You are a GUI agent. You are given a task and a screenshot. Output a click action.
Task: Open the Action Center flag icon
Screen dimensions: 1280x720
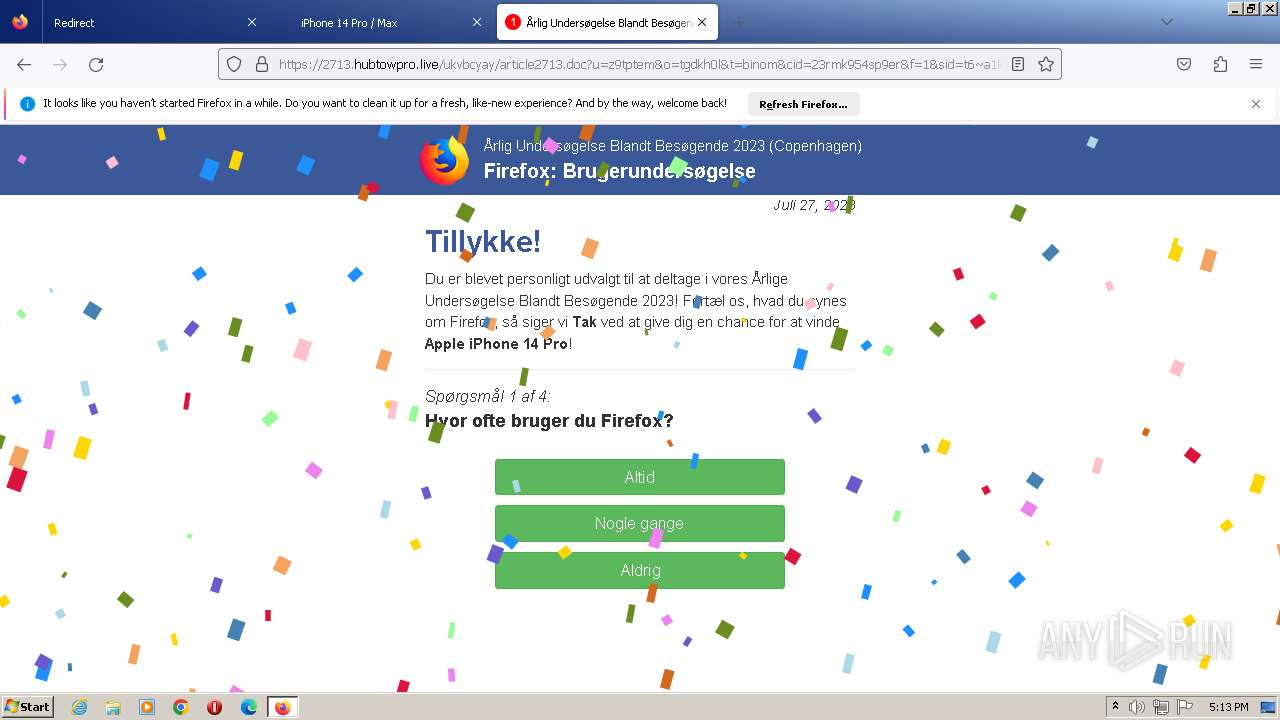tap(1184, 707)
